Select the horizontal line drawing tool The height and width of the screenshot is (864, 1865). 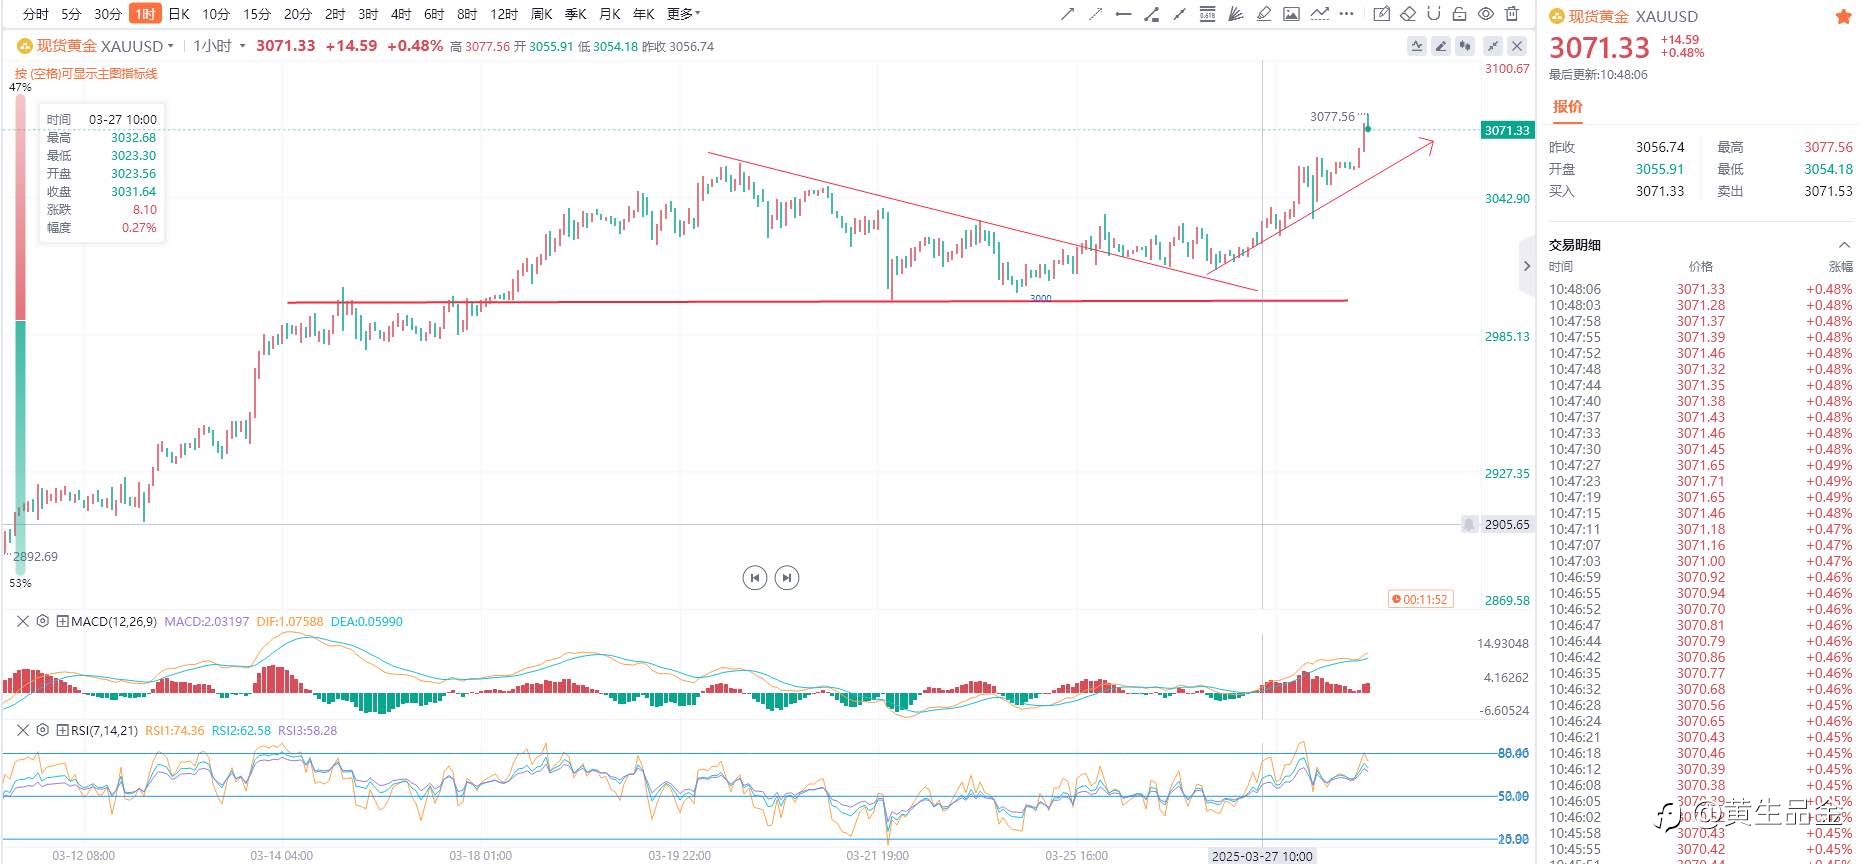1124,14
